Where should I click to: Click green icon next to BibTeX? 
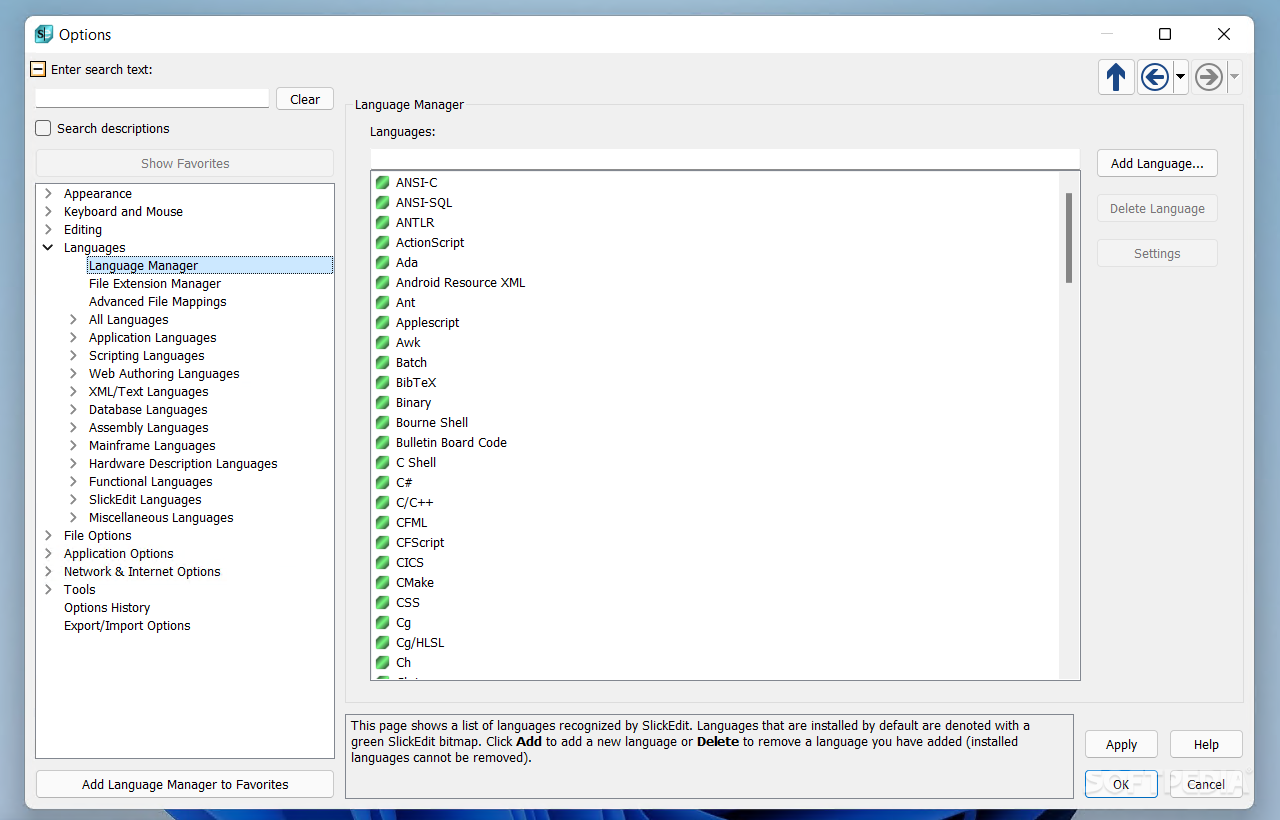click(x=382, y=383)
